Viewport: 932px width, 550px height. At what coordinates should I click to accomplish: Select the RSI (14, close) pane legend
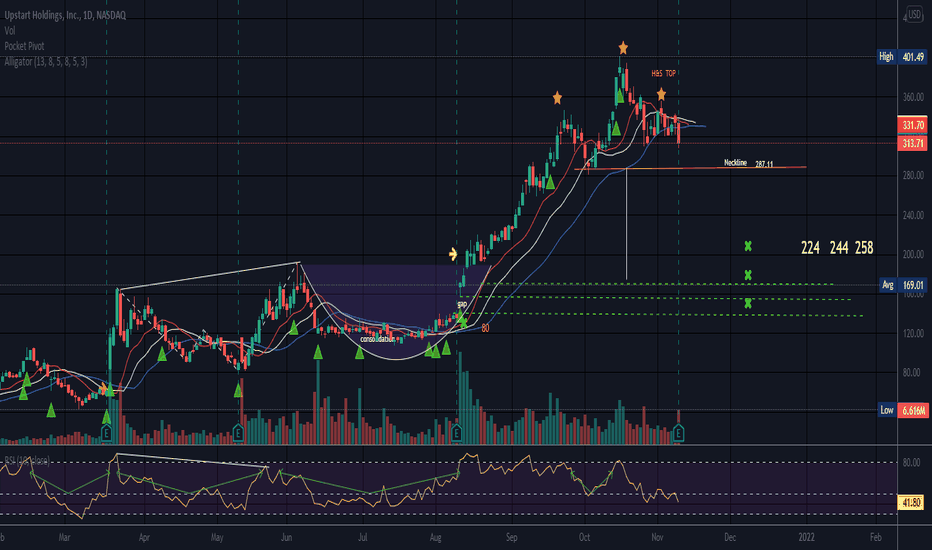pos(27,460)
